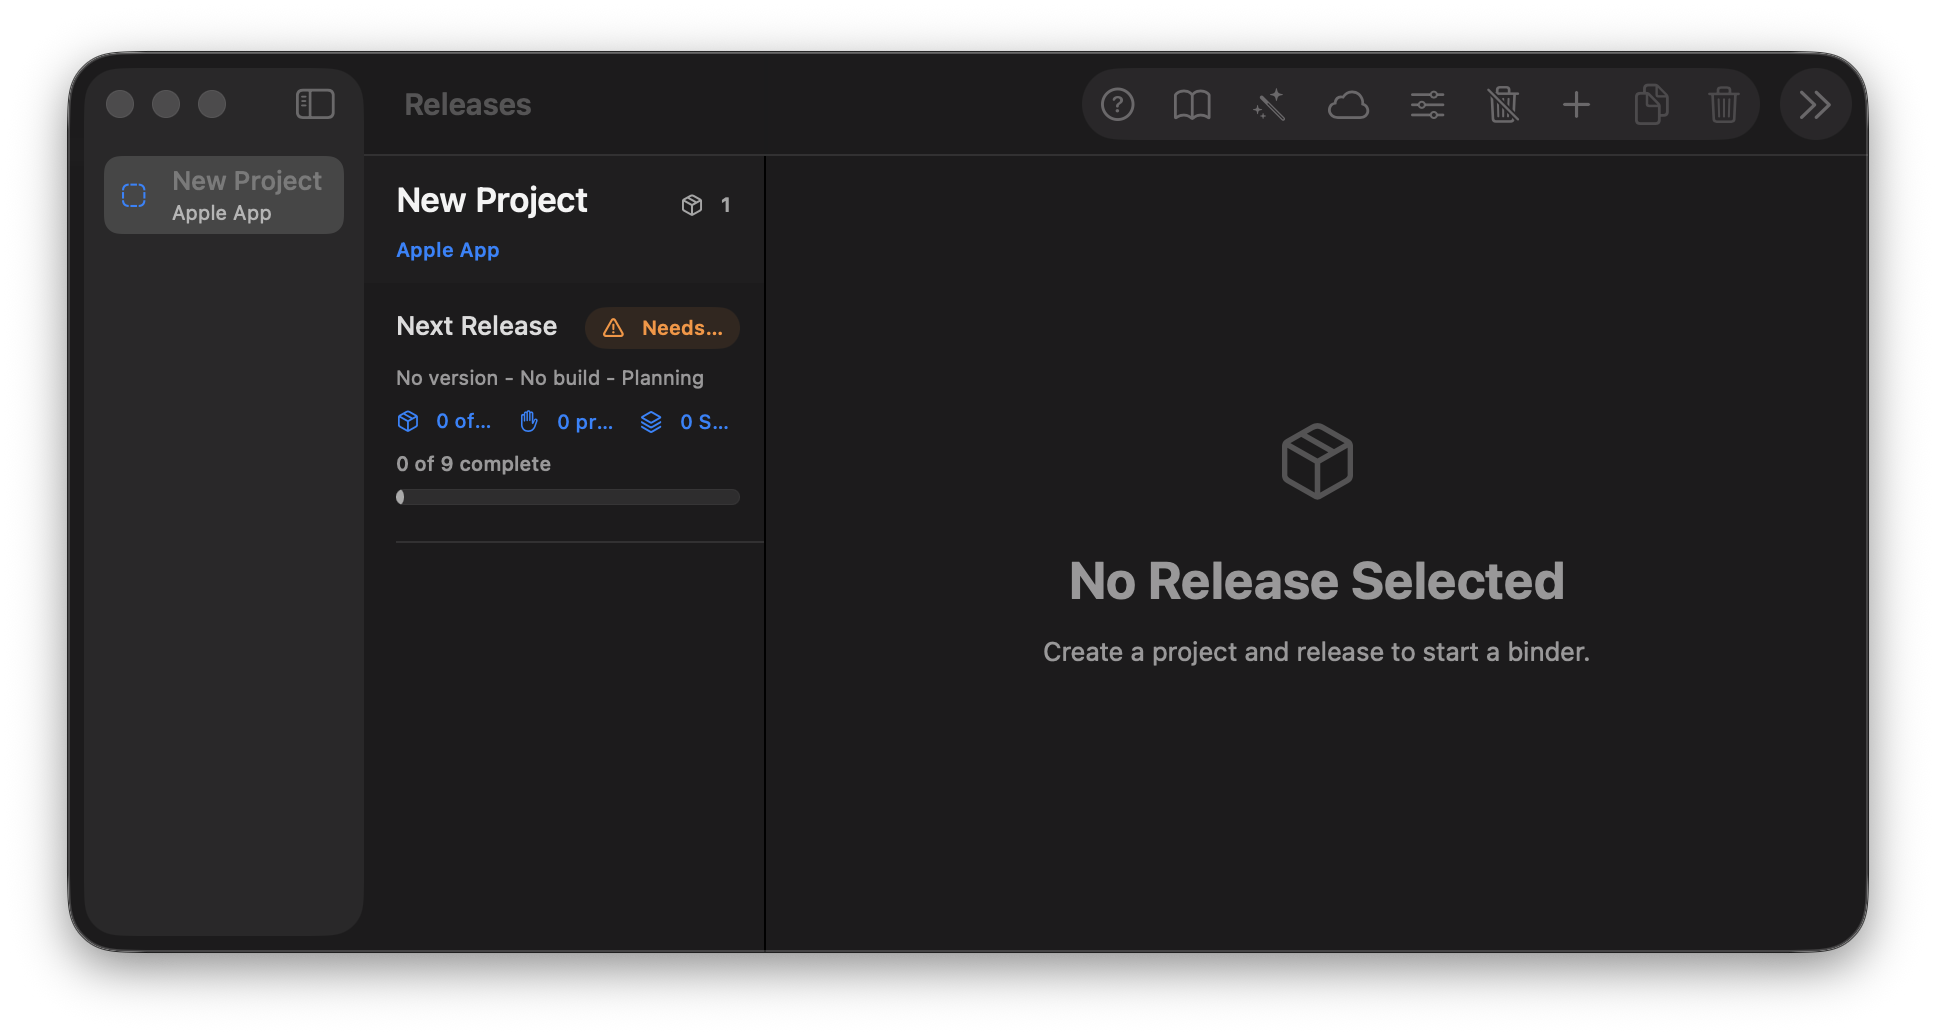Click the release progress bar

click(568, 497)
